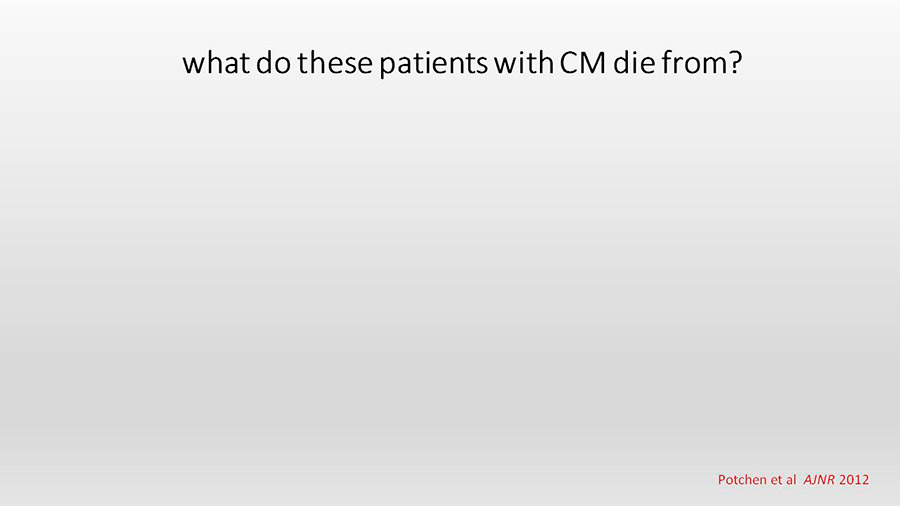Click the empty slide body to advance
This screenshot has width=900, height=506.
(450, 275)
